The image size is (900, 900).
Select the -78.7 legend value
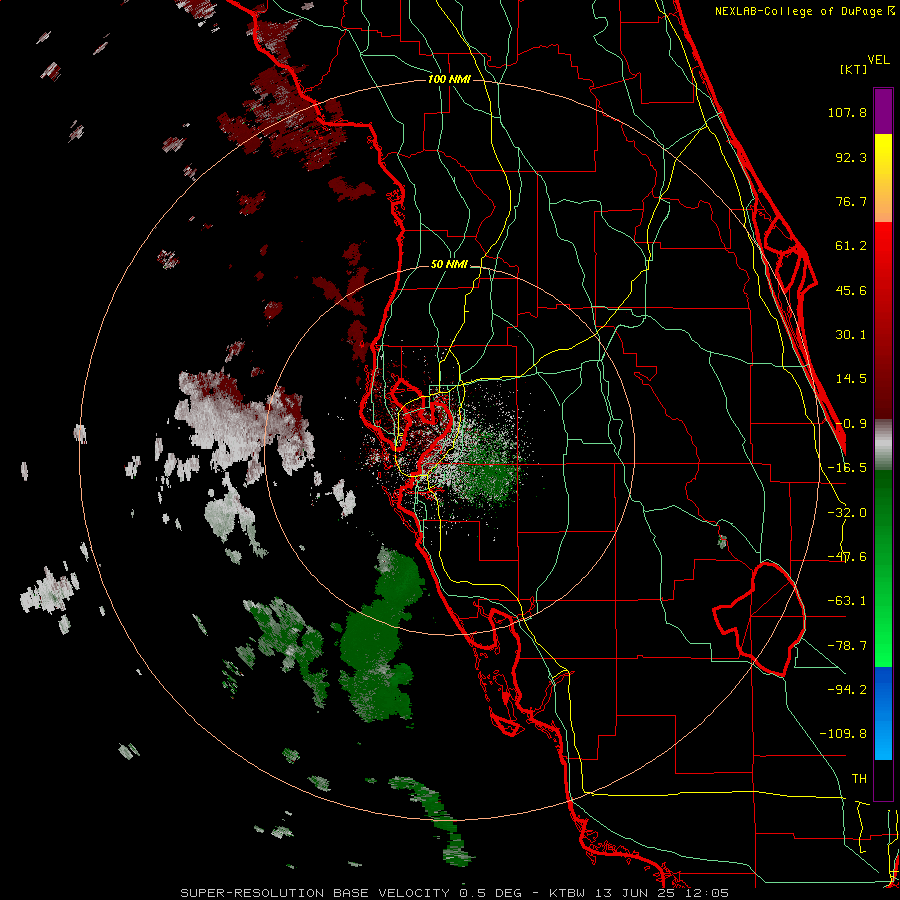pyautogui.click(x=847, y=646)
